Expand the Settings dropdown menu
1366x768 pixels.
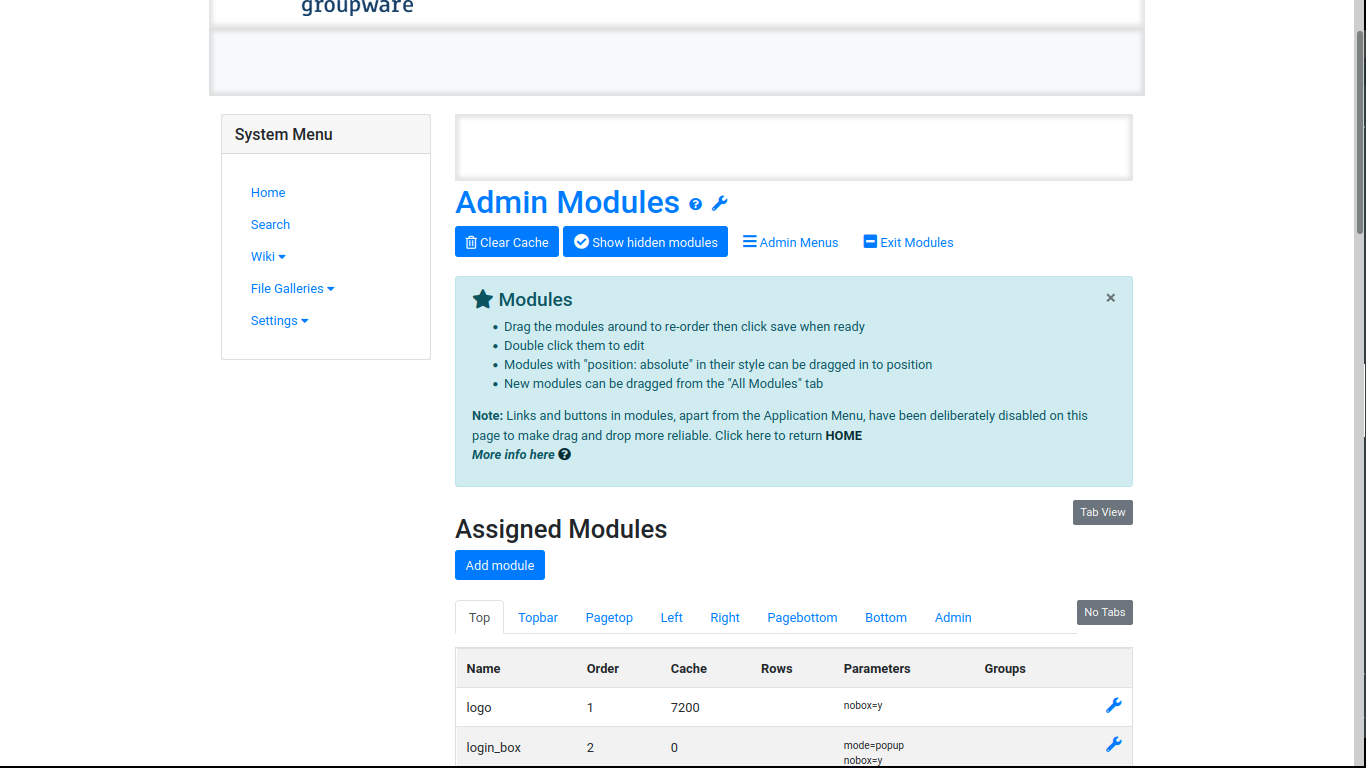[279, 321]
